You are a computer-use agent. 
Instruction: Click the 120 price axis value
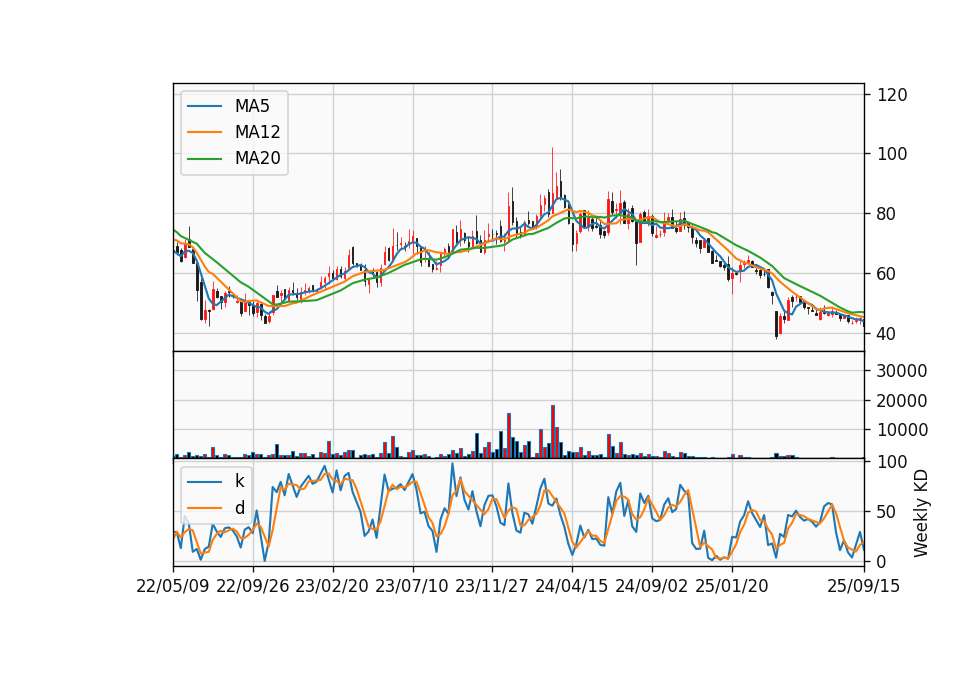(892, 95)
